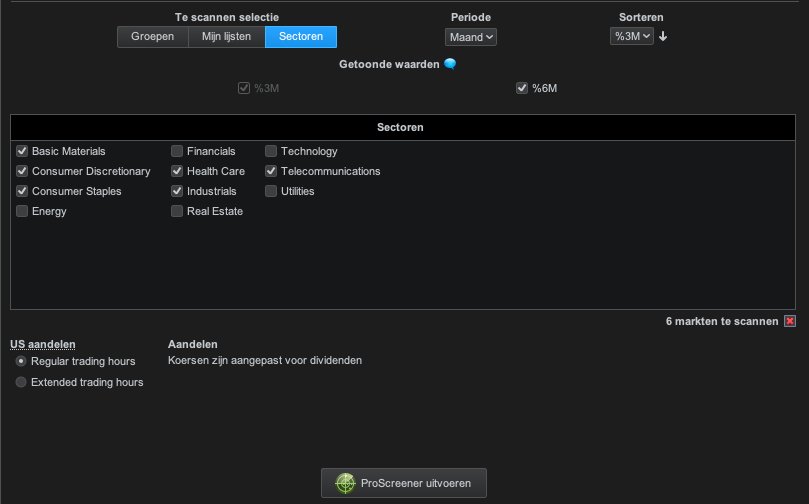
Task: Run the scan with ProScreener uitvoeren
Action: tap(403, 483)
